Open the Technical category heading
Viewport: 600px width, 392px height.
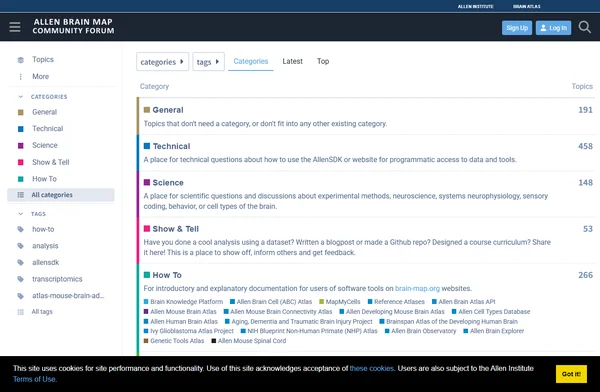(171, 146)
